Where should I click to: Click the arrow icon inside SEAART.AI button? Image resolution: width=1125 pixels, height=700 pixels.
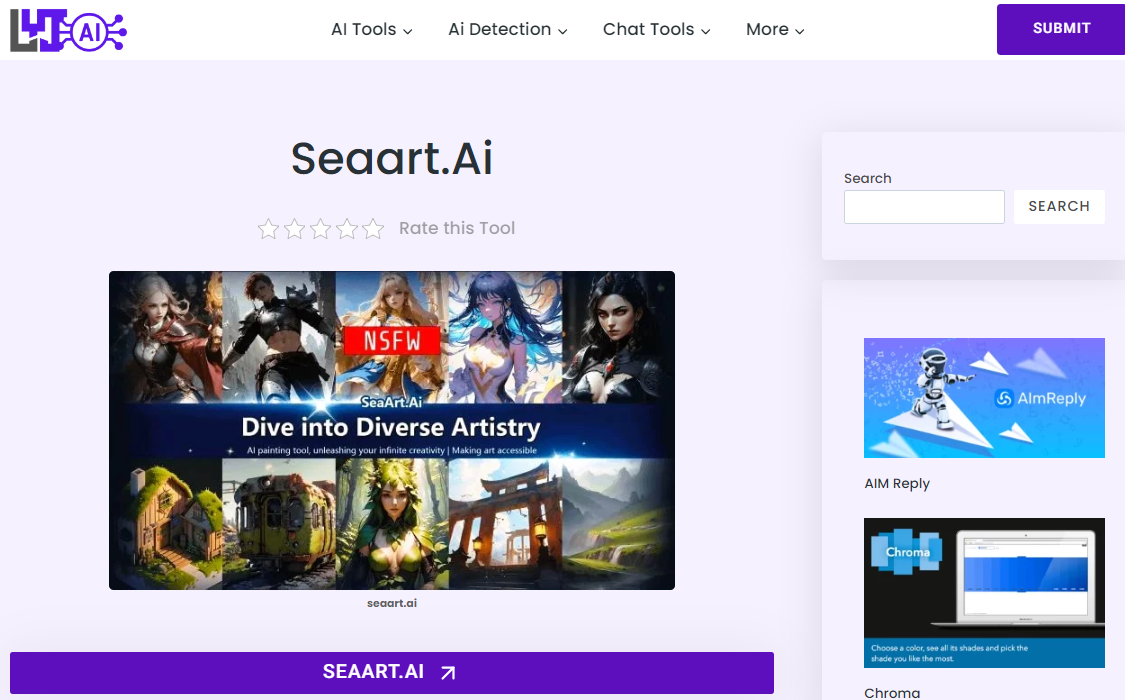(448, 672)
